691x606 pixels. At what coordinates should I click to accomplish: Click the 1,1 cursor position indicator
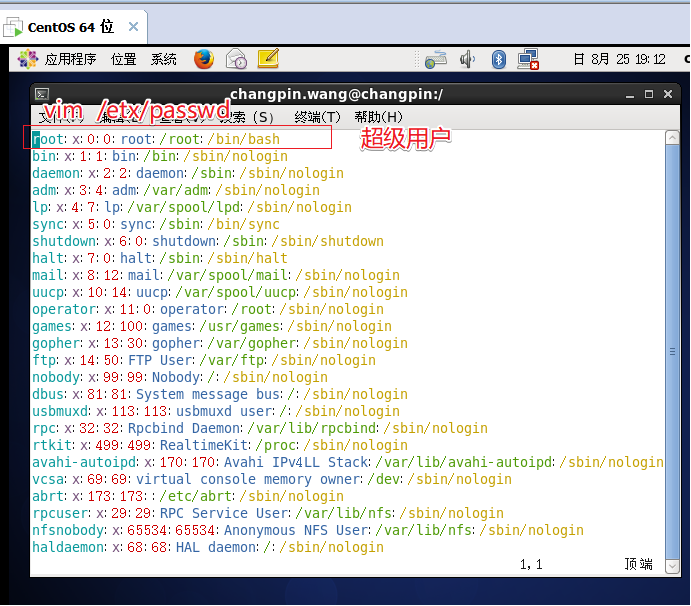click(531, 565)
